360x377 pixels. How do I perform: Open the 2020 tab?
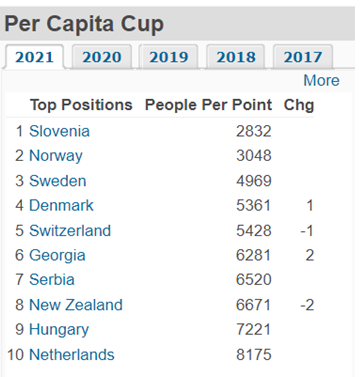pyautogui.click(x=102, y=57)
